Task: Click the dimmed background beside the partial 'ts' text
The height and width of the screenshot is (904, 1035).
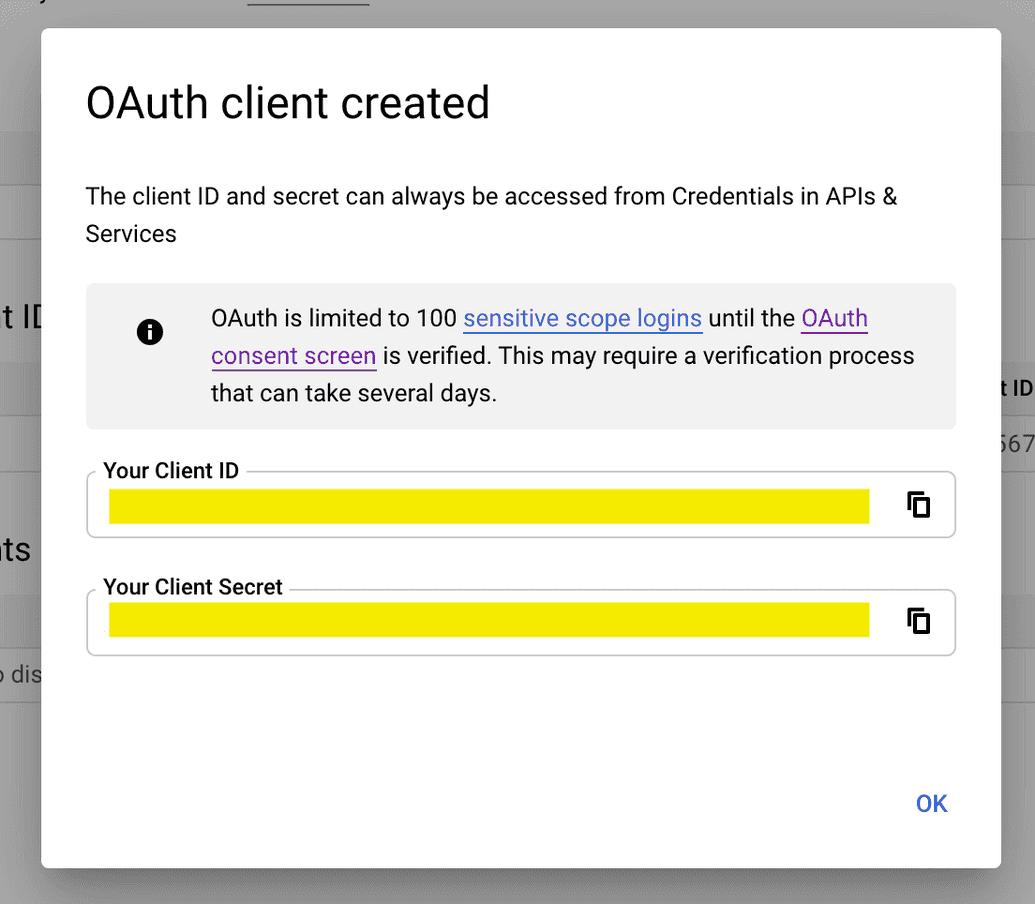Action: pyautogui.click(x=15, y=550)
